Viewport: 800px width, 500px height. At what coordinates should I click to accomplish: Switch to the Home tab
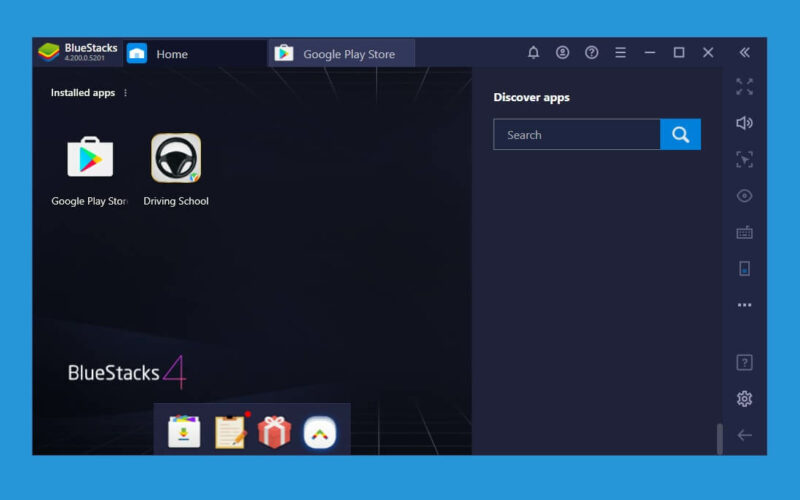[x=194, y=54]
